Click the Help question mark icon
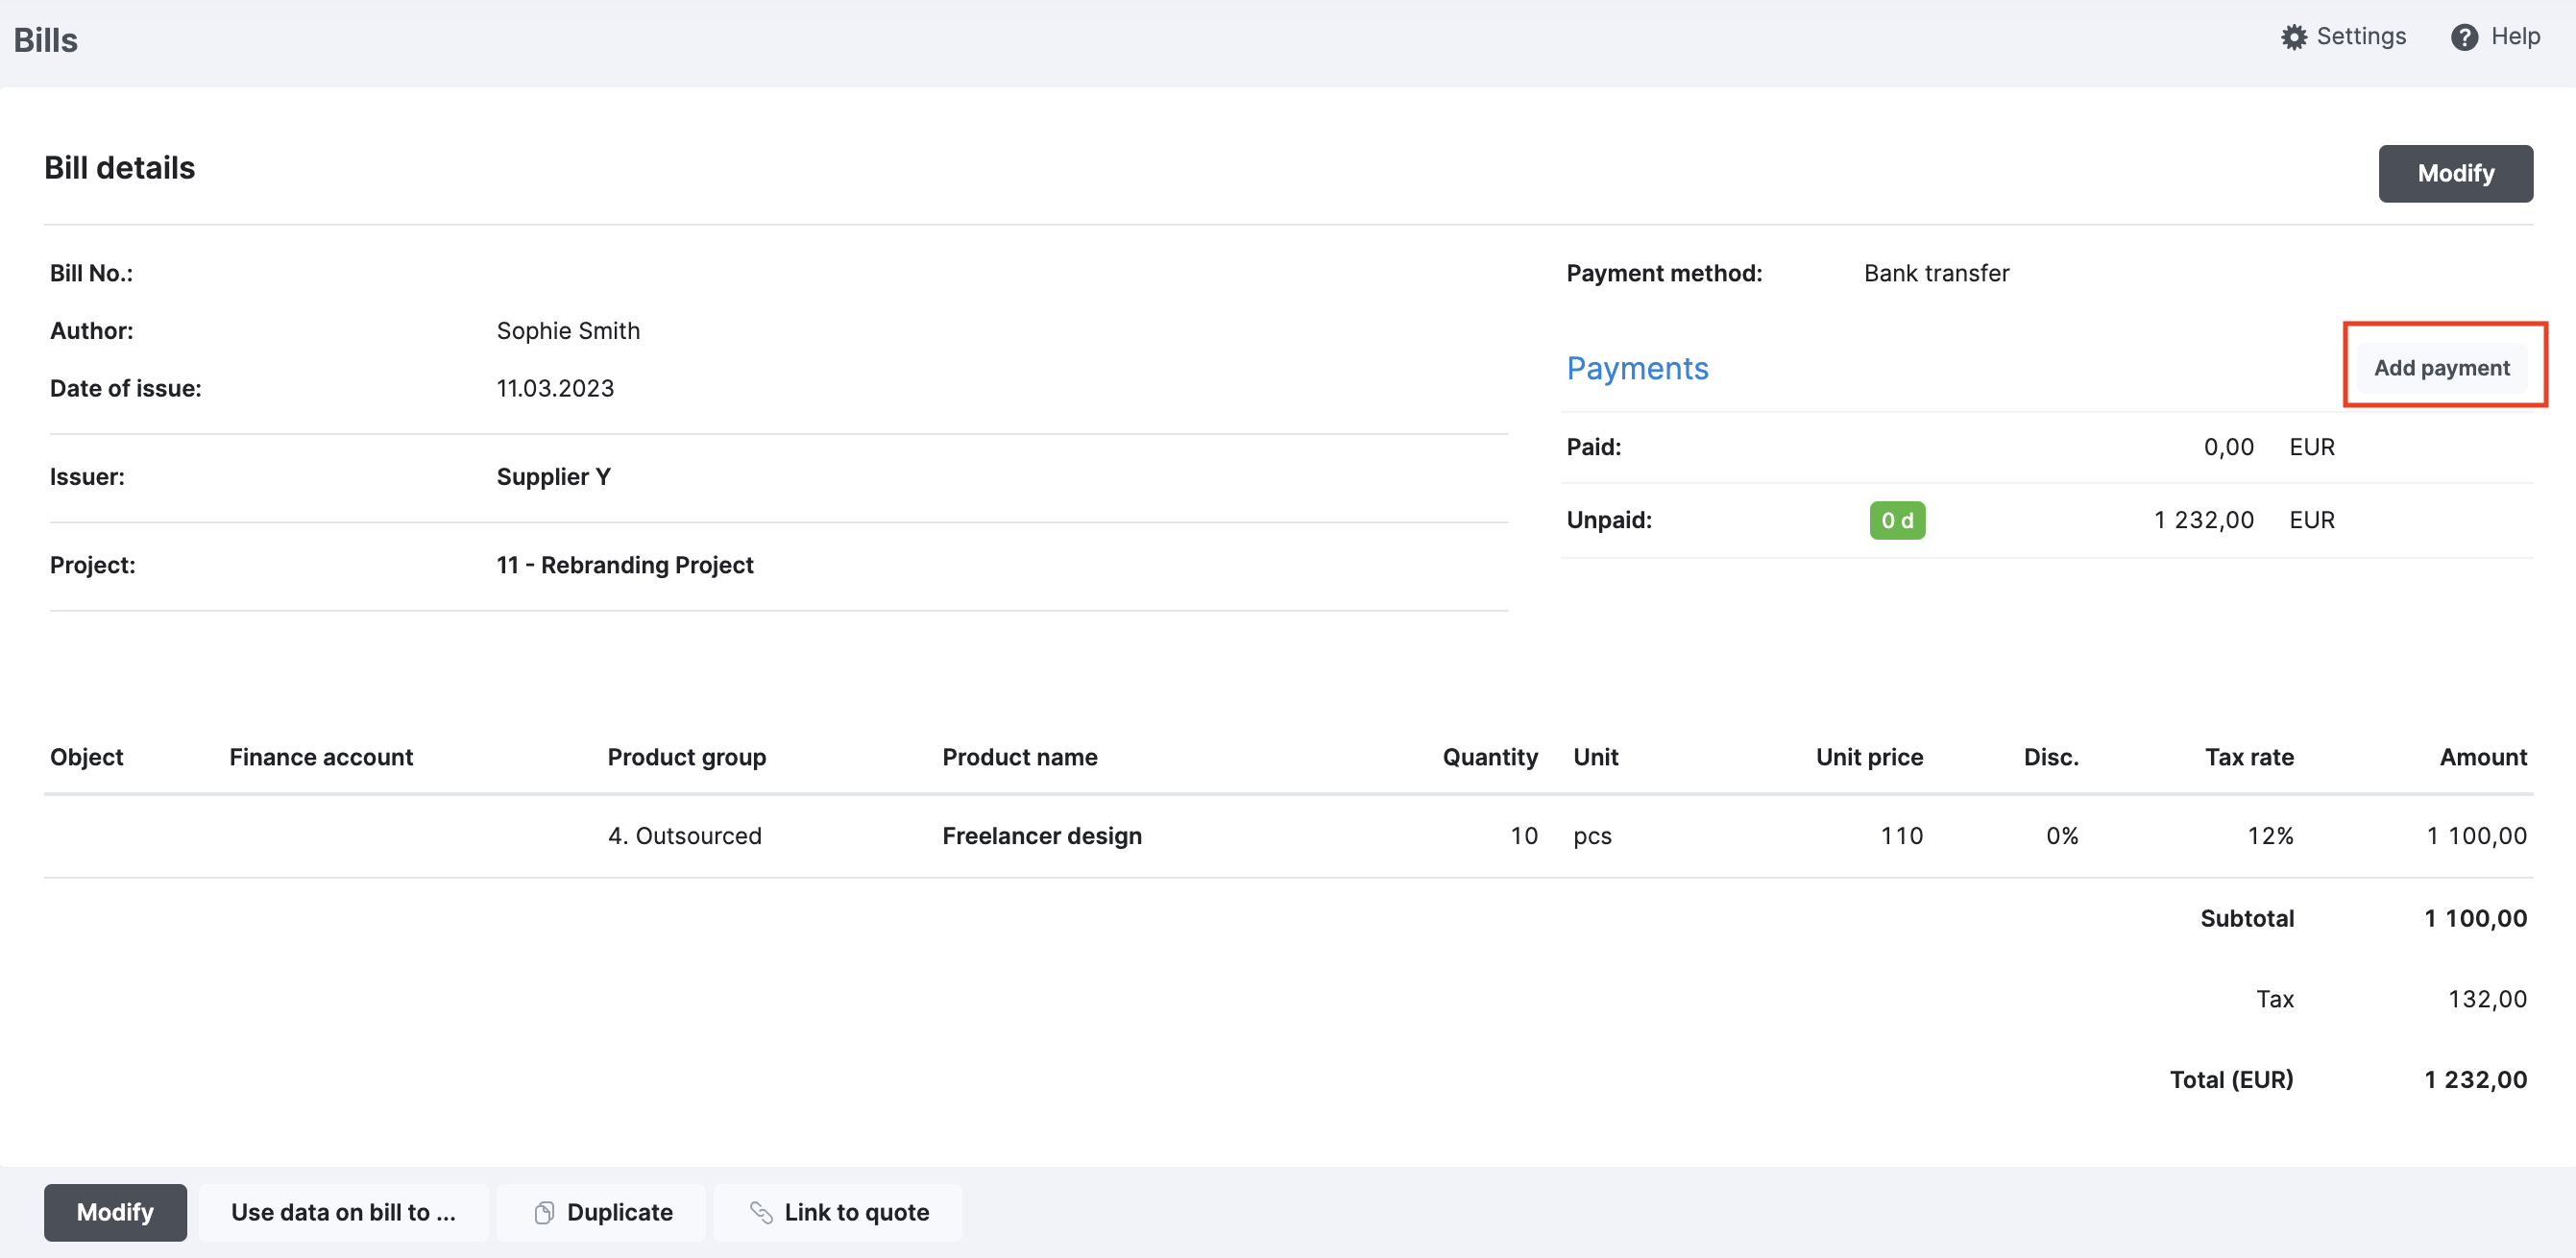Viewport: 2576px width, 1258px height. point(2464,37)
